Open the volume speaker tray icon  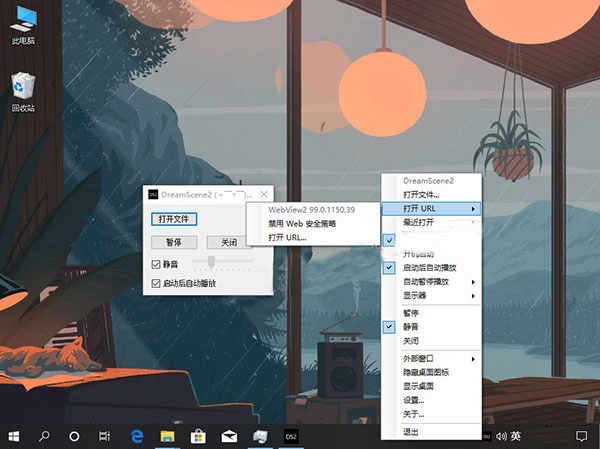tap(501, 436)
